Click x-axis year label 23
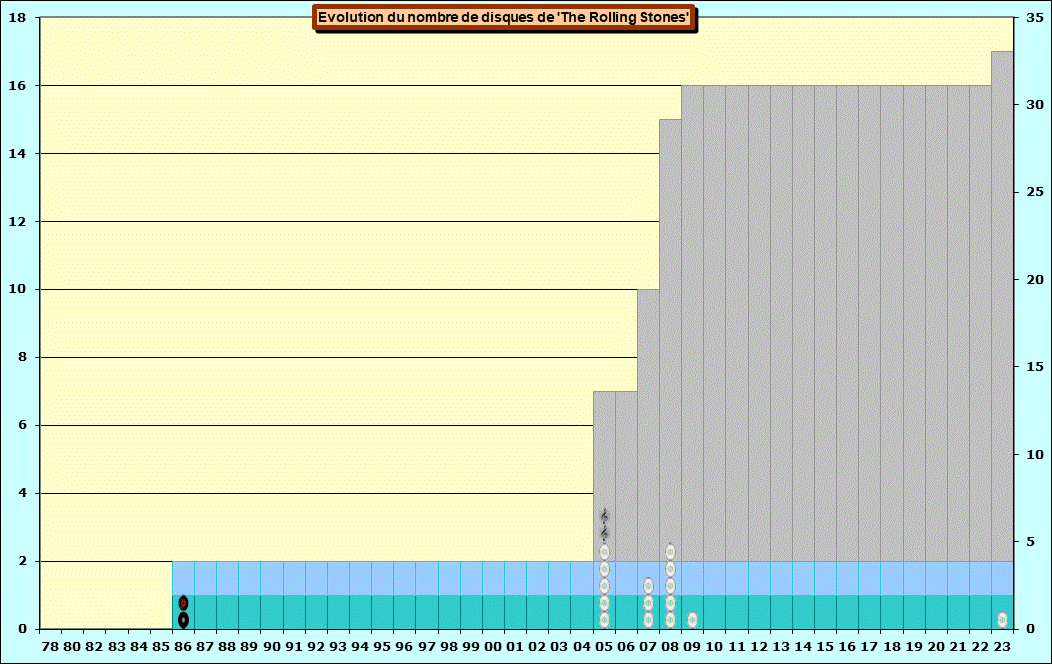 1002,647
